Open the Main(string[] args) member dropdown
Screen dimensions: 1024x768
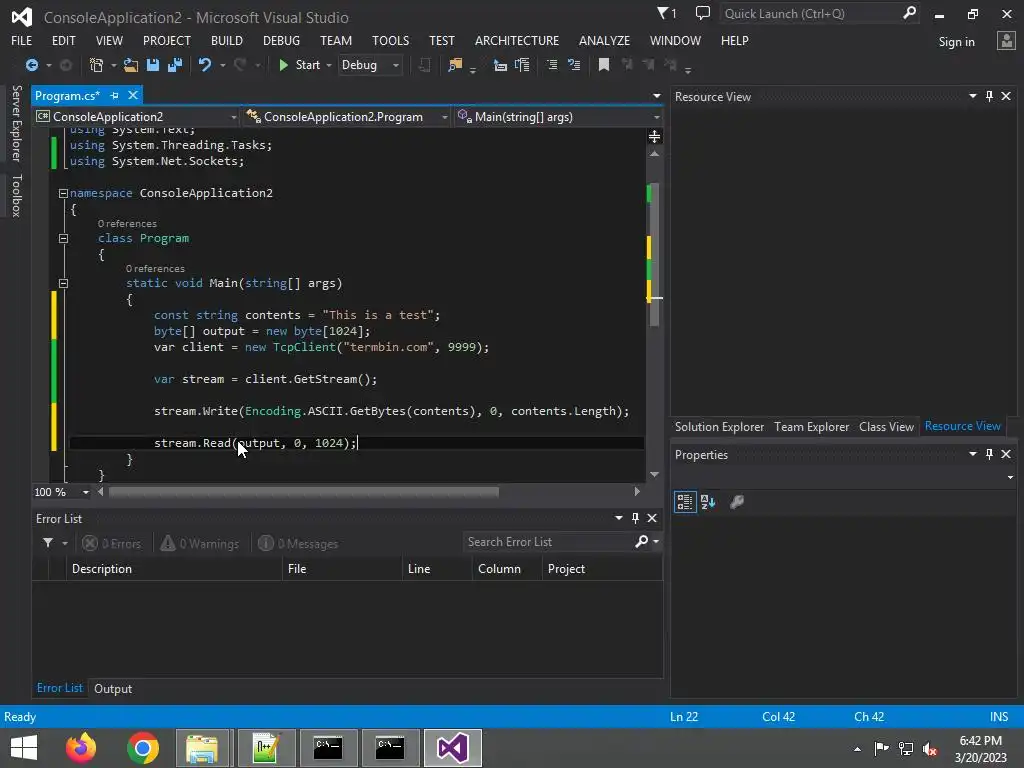[x=558, y=117]
